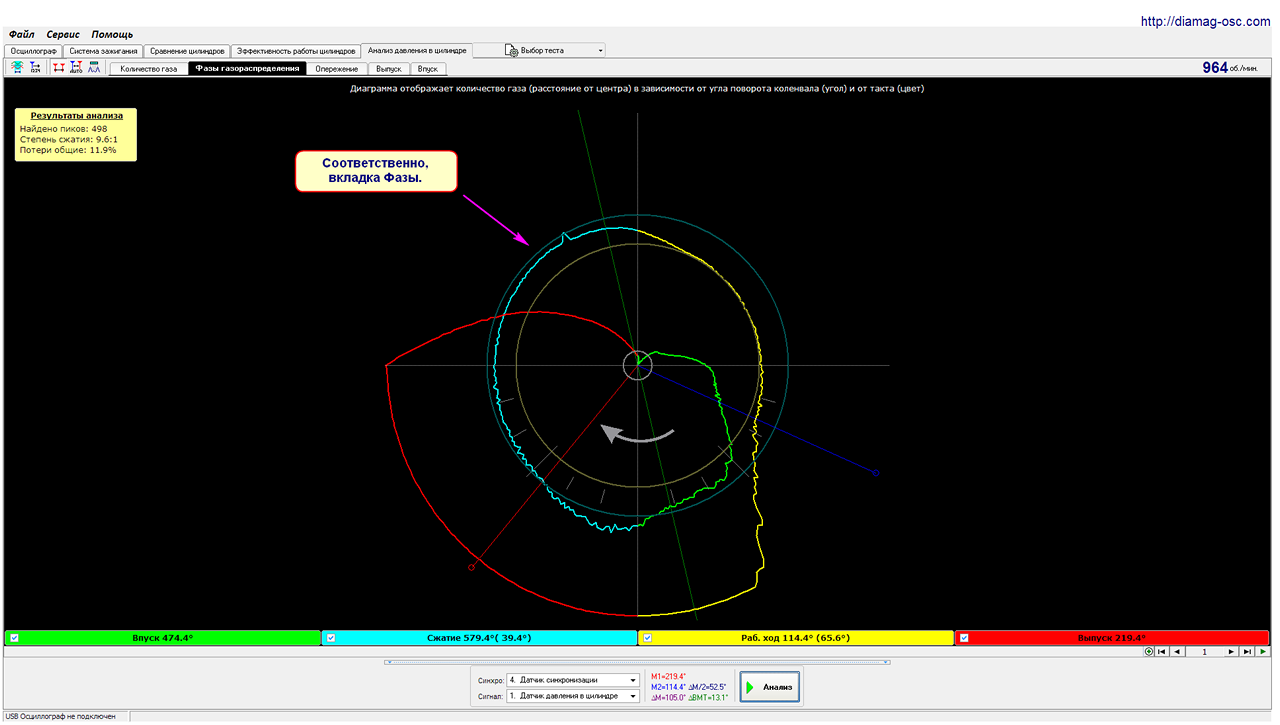Click the auto markers toolbar icon
The height and width of the screenshot is (725, 1280).
coord(76,68)
